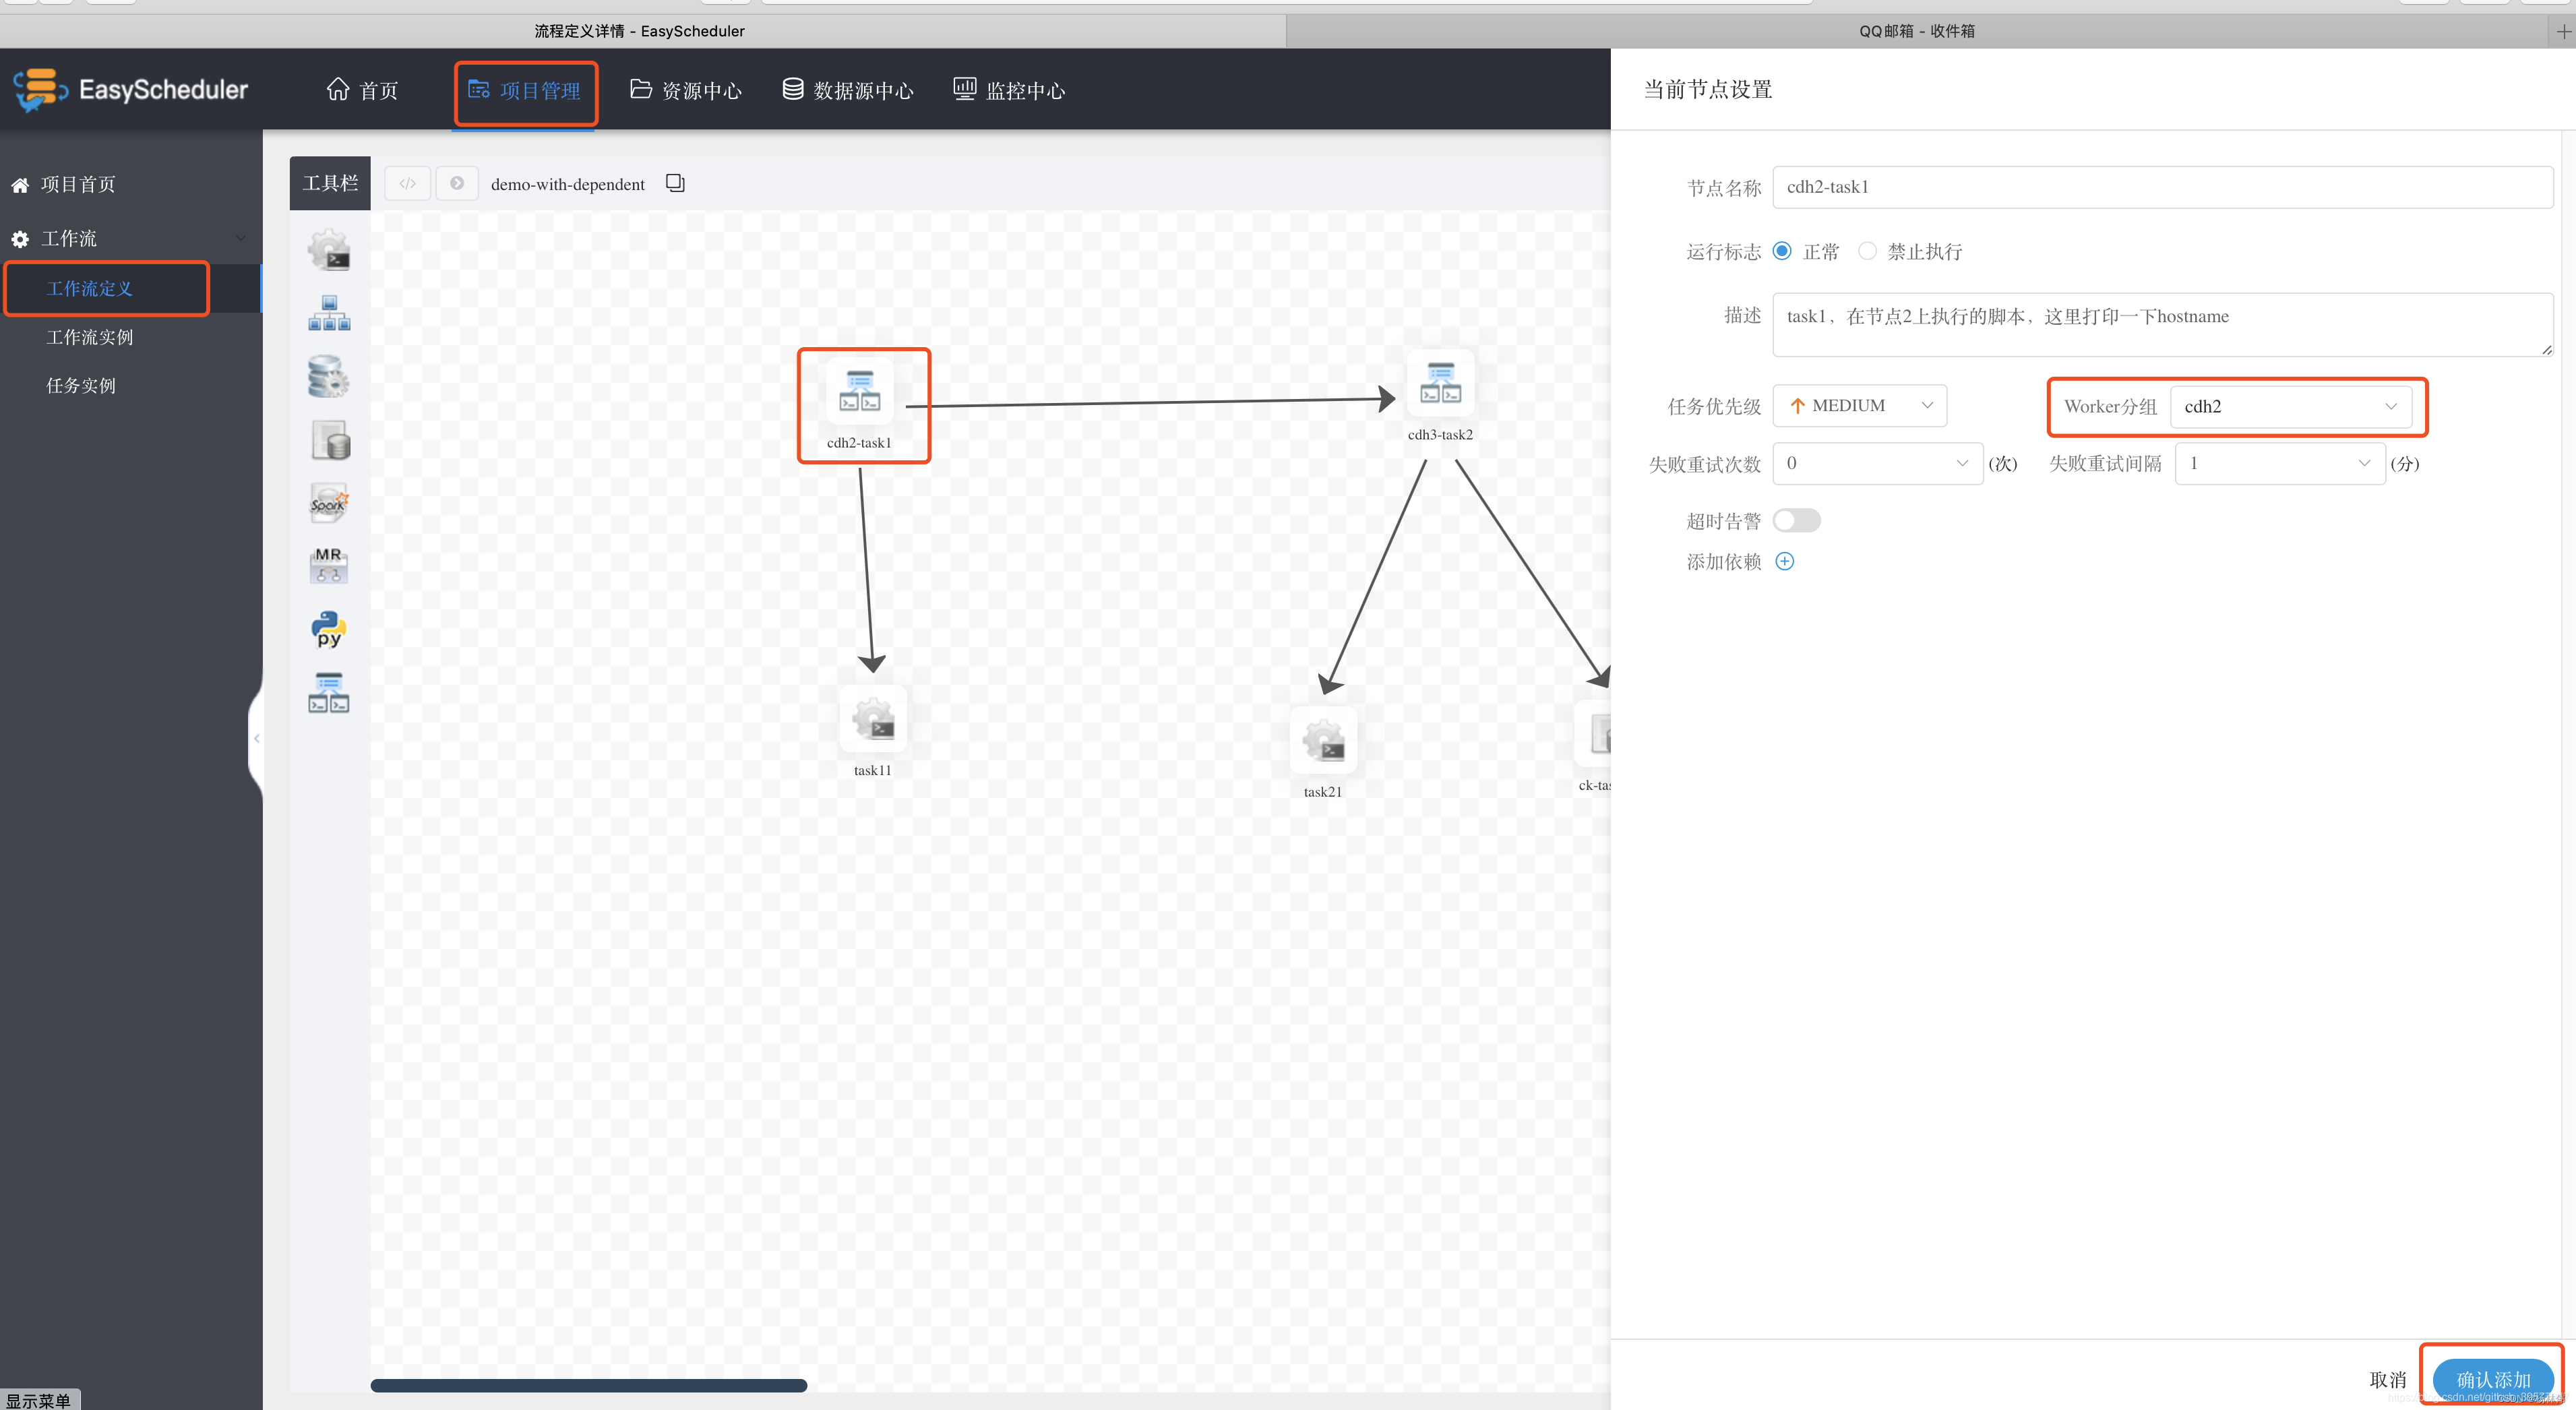Select the Dependent task tool icon
The image size is (2576, 1410).
329,692
